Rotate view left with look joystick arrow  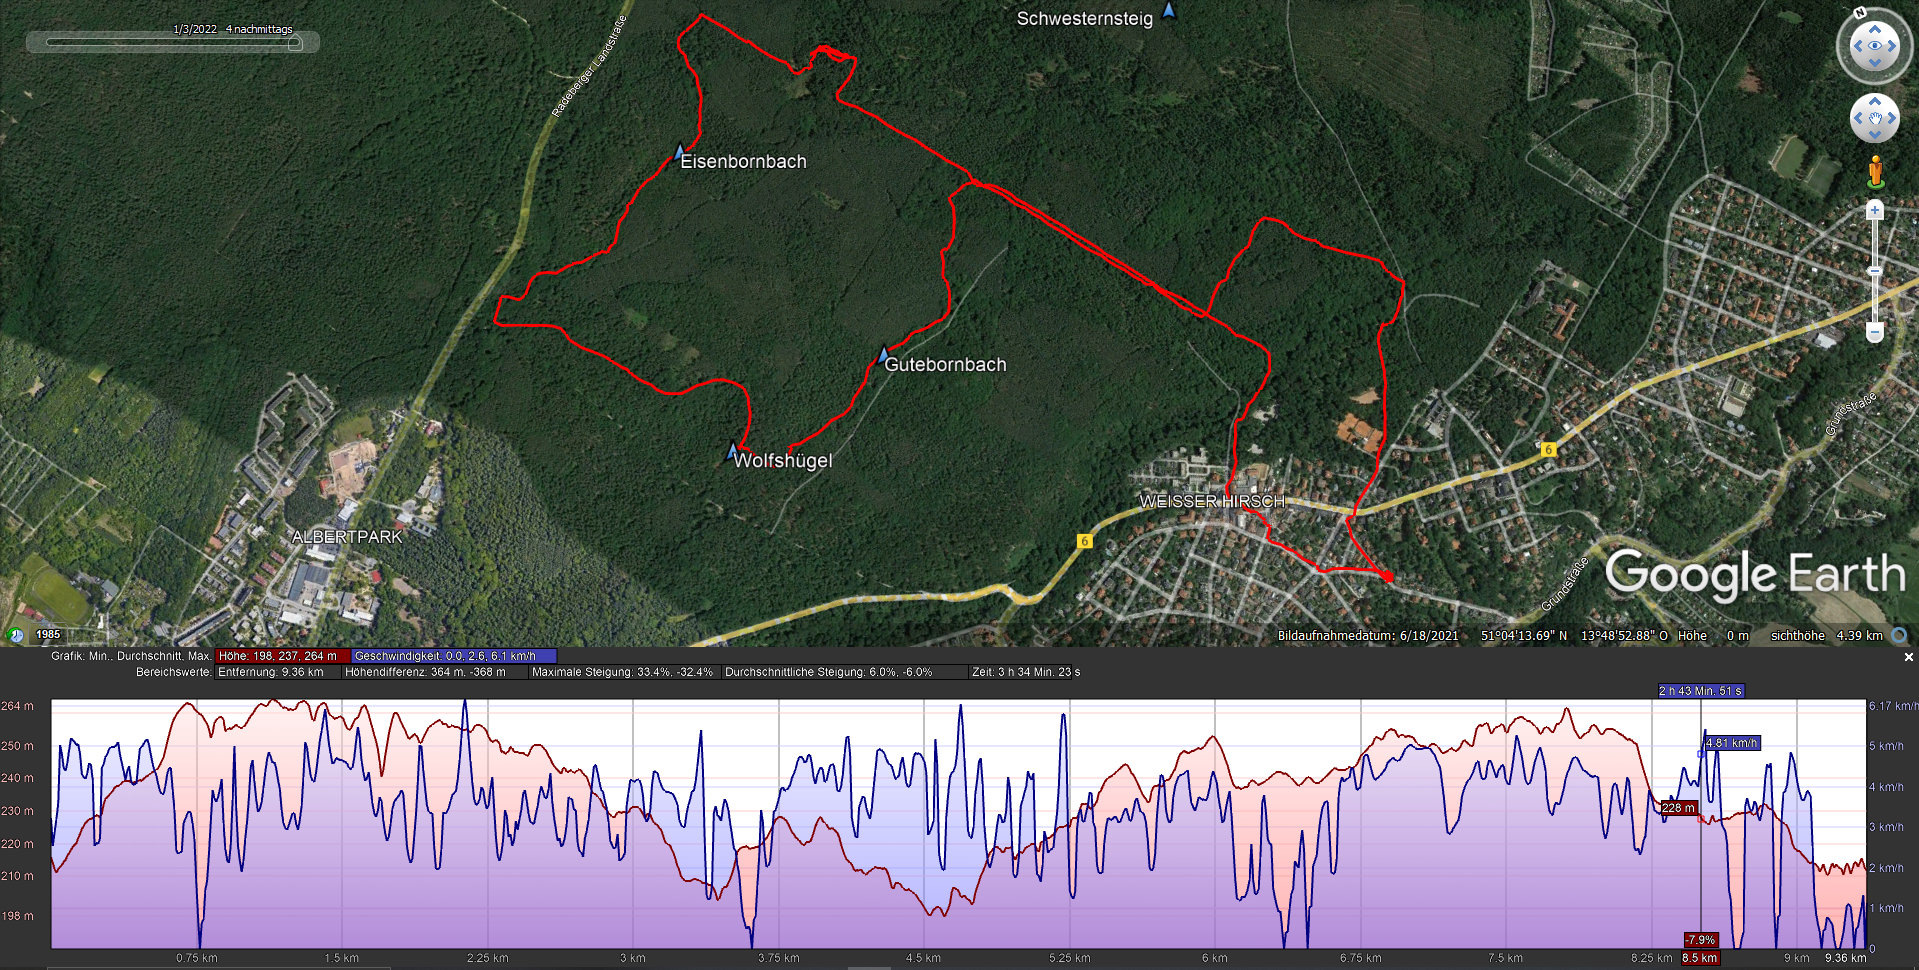coord(1856,45)
